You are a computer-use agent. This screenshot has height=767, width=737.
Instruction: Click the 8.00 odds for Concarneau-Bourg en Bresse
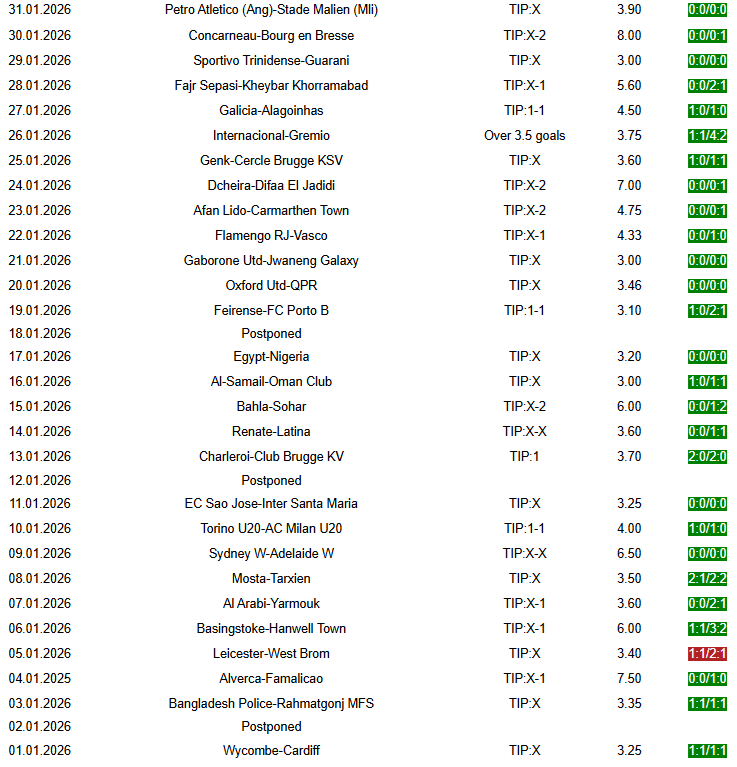(x=629, y=35)
